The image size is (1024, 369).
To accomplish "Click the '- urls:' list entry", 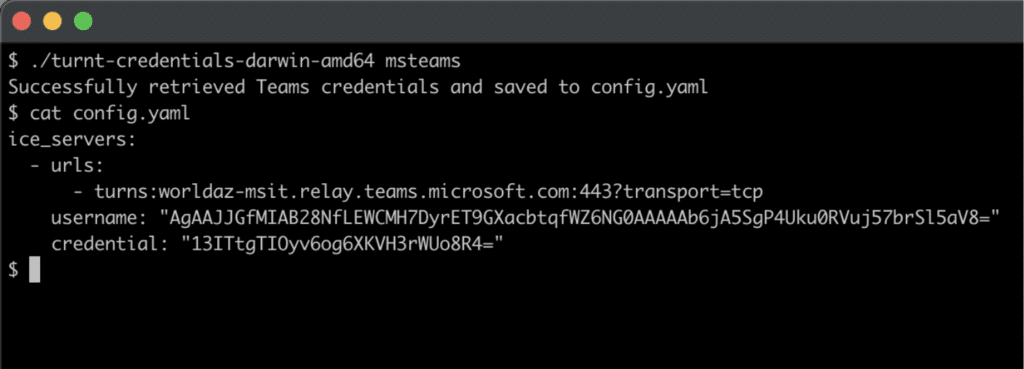I will pyautogui.click(x=67, y=166).
